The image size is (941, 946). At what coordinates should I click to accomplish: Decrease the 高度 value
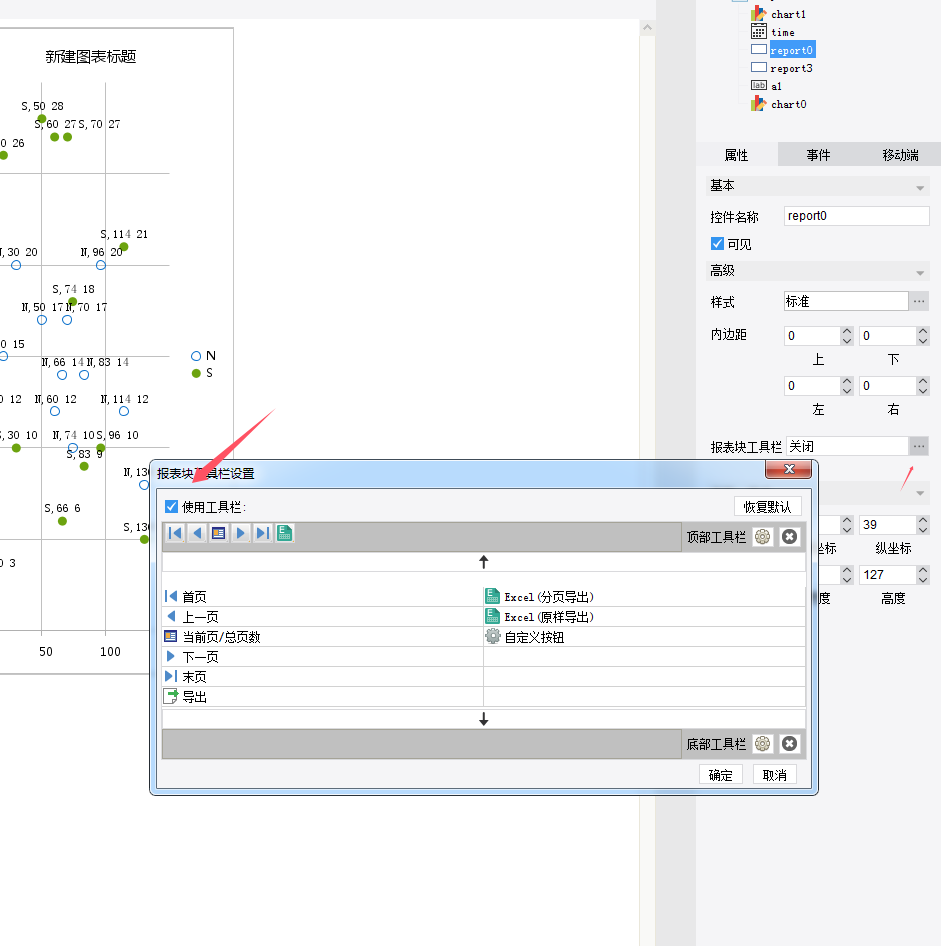click(x=923, y=579)
